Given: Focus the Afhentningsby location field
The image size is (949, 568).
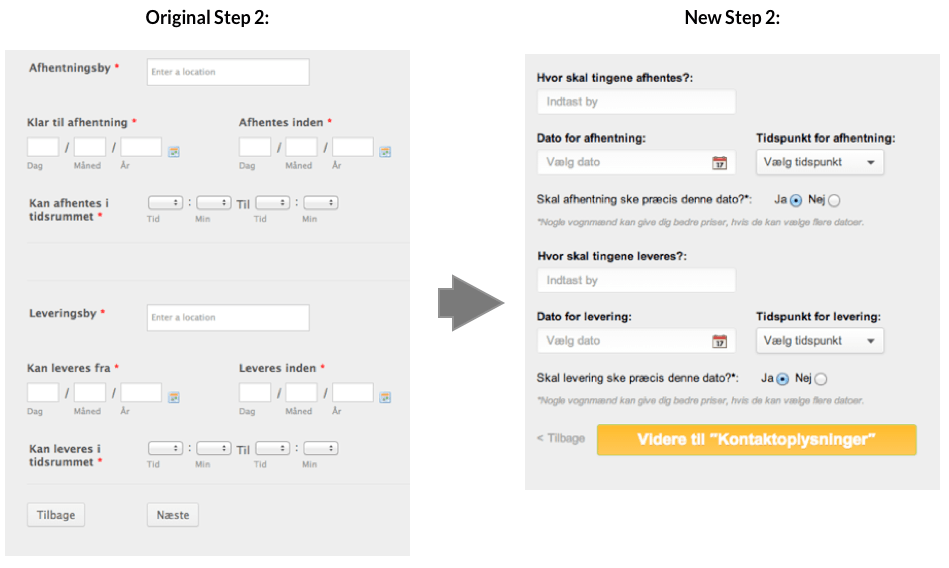Looking at the screenshot, I should pos(228,72).
